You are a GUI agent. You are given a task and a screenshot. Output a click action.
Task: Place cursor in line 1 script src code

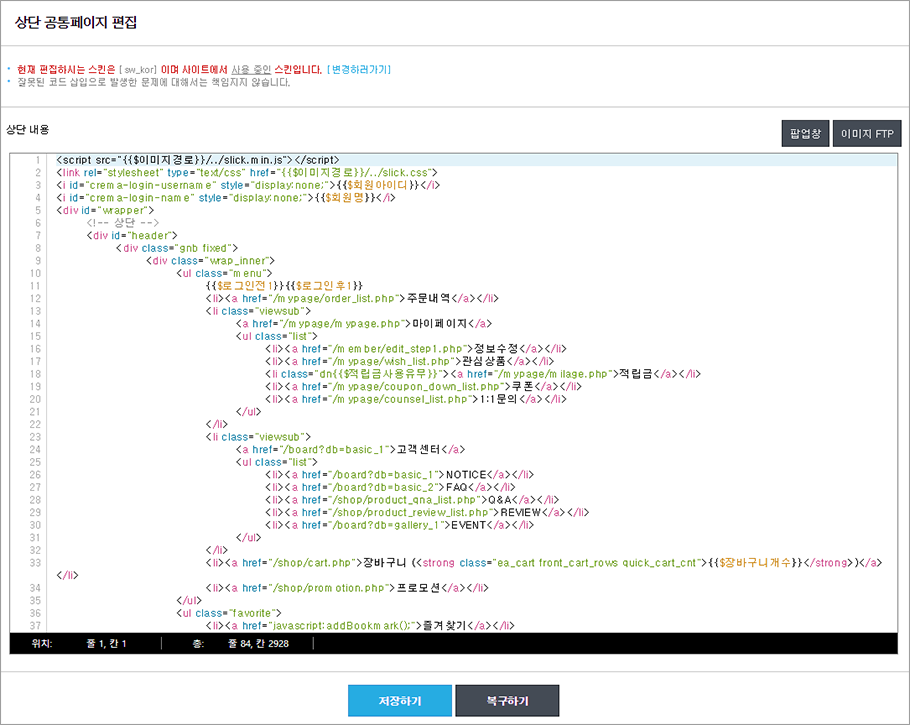pyautogui.click(x=198, y=160)
